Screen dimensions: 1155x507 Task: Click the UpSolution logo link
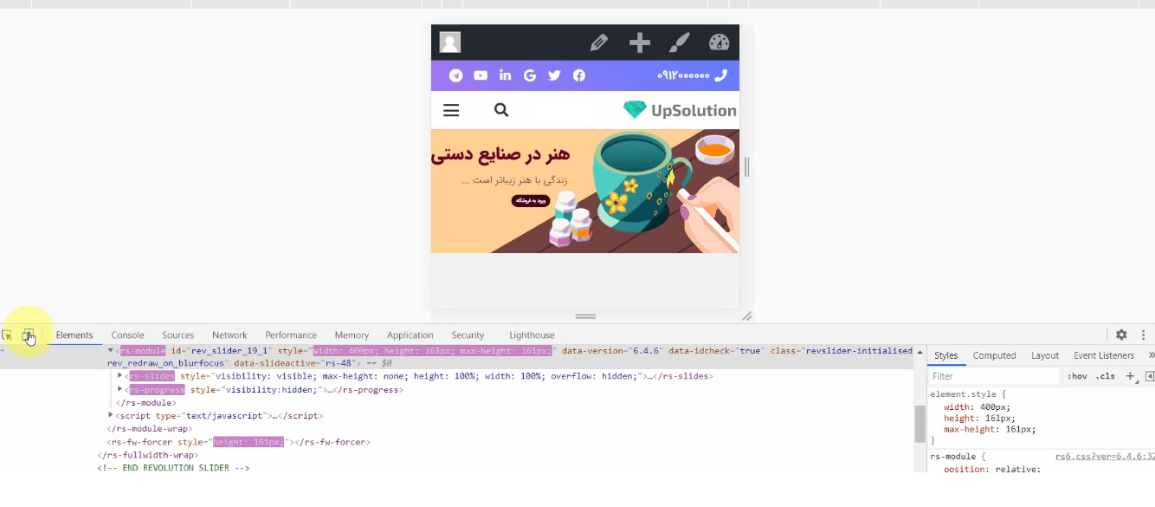click(679, 111)
